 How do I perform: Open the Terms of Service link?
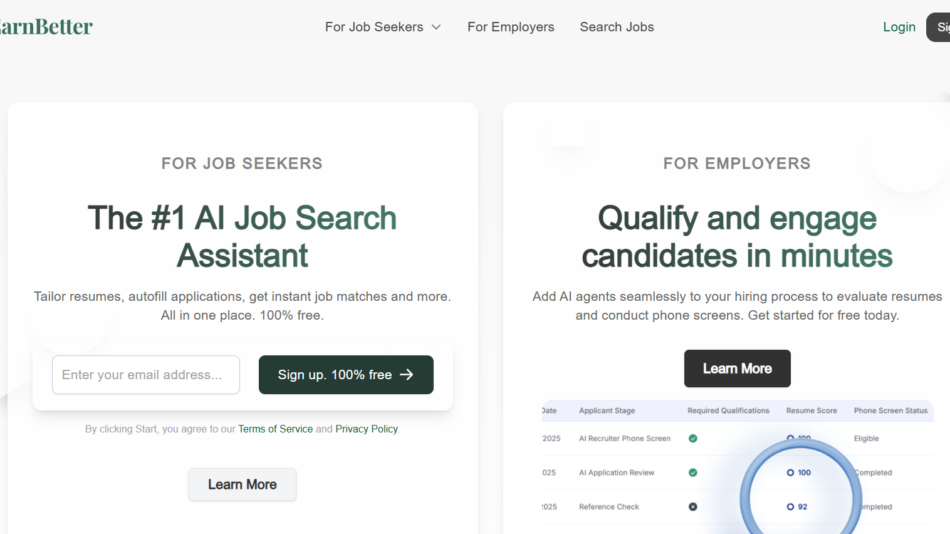pos(275,429)
